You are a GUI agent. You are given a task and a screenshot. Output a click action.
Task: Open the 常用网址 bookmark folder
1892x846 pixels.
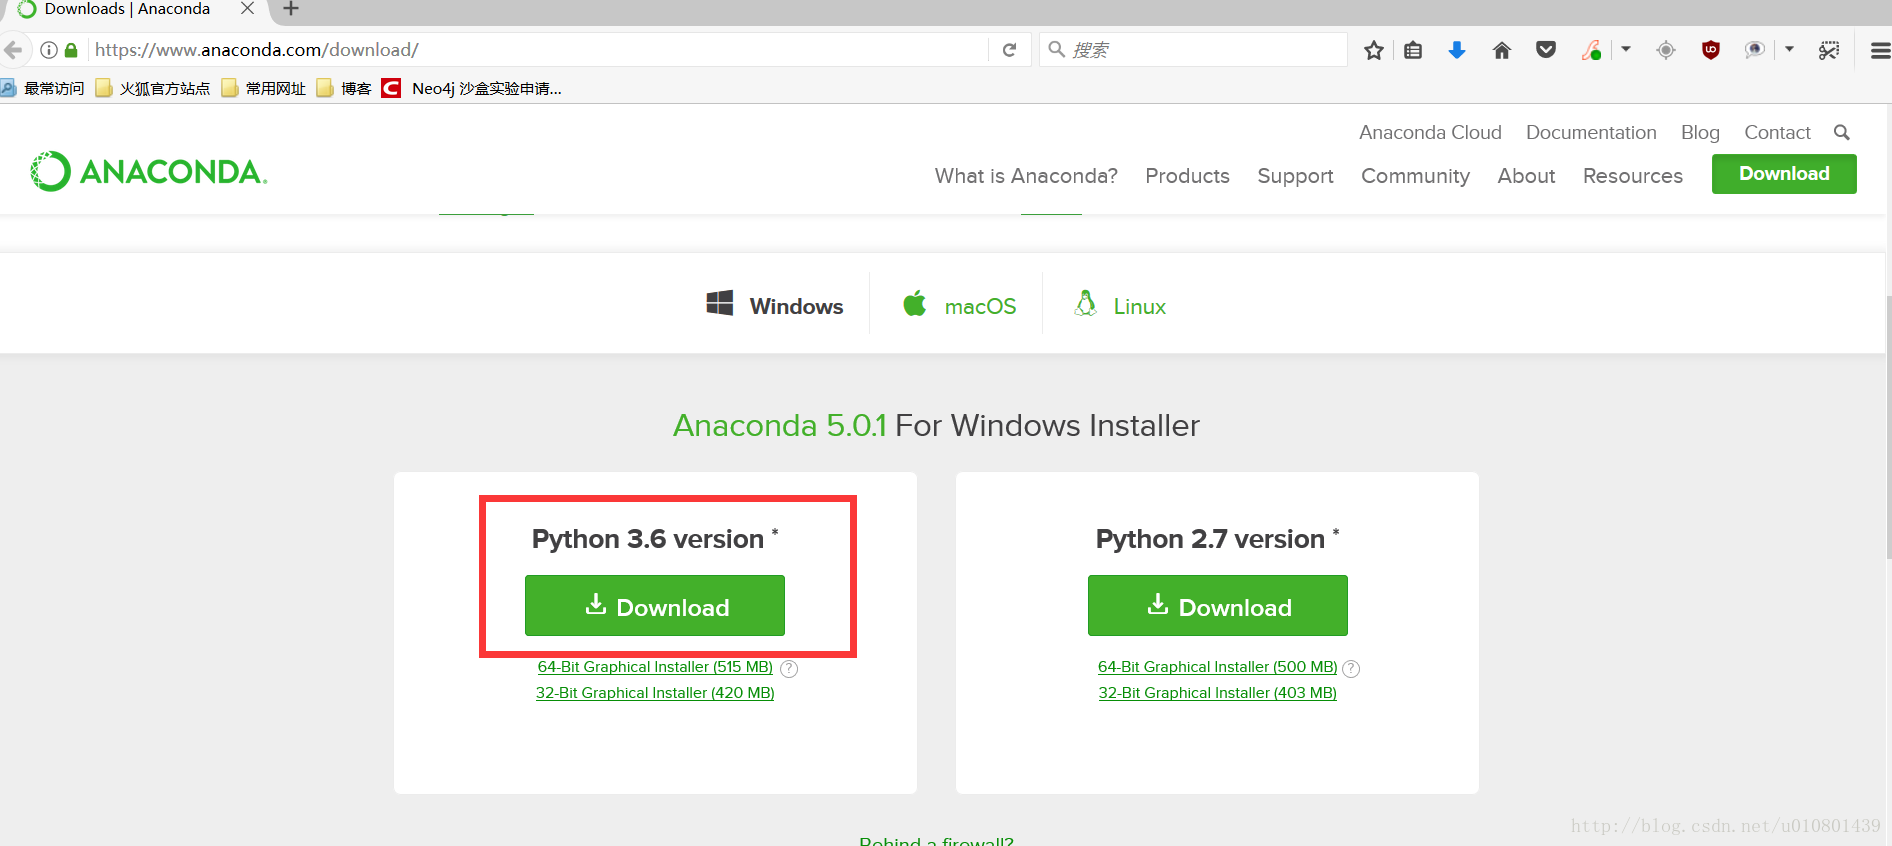point(264,88)
